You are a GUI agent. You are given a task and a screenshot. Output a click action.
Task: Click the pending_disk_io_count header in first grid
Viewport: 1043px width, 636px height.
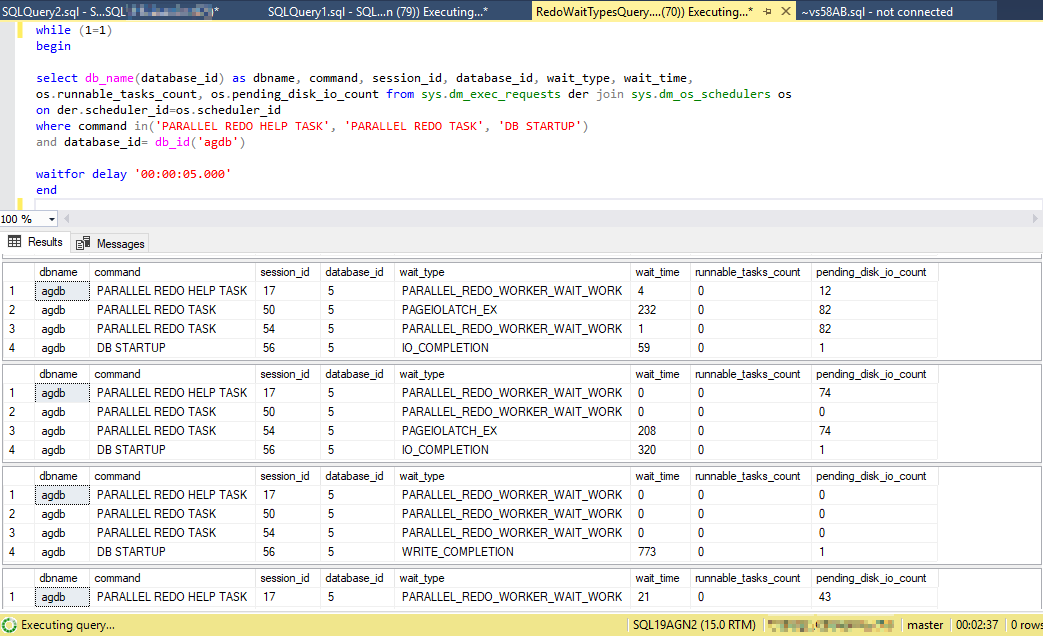[870, 272]
